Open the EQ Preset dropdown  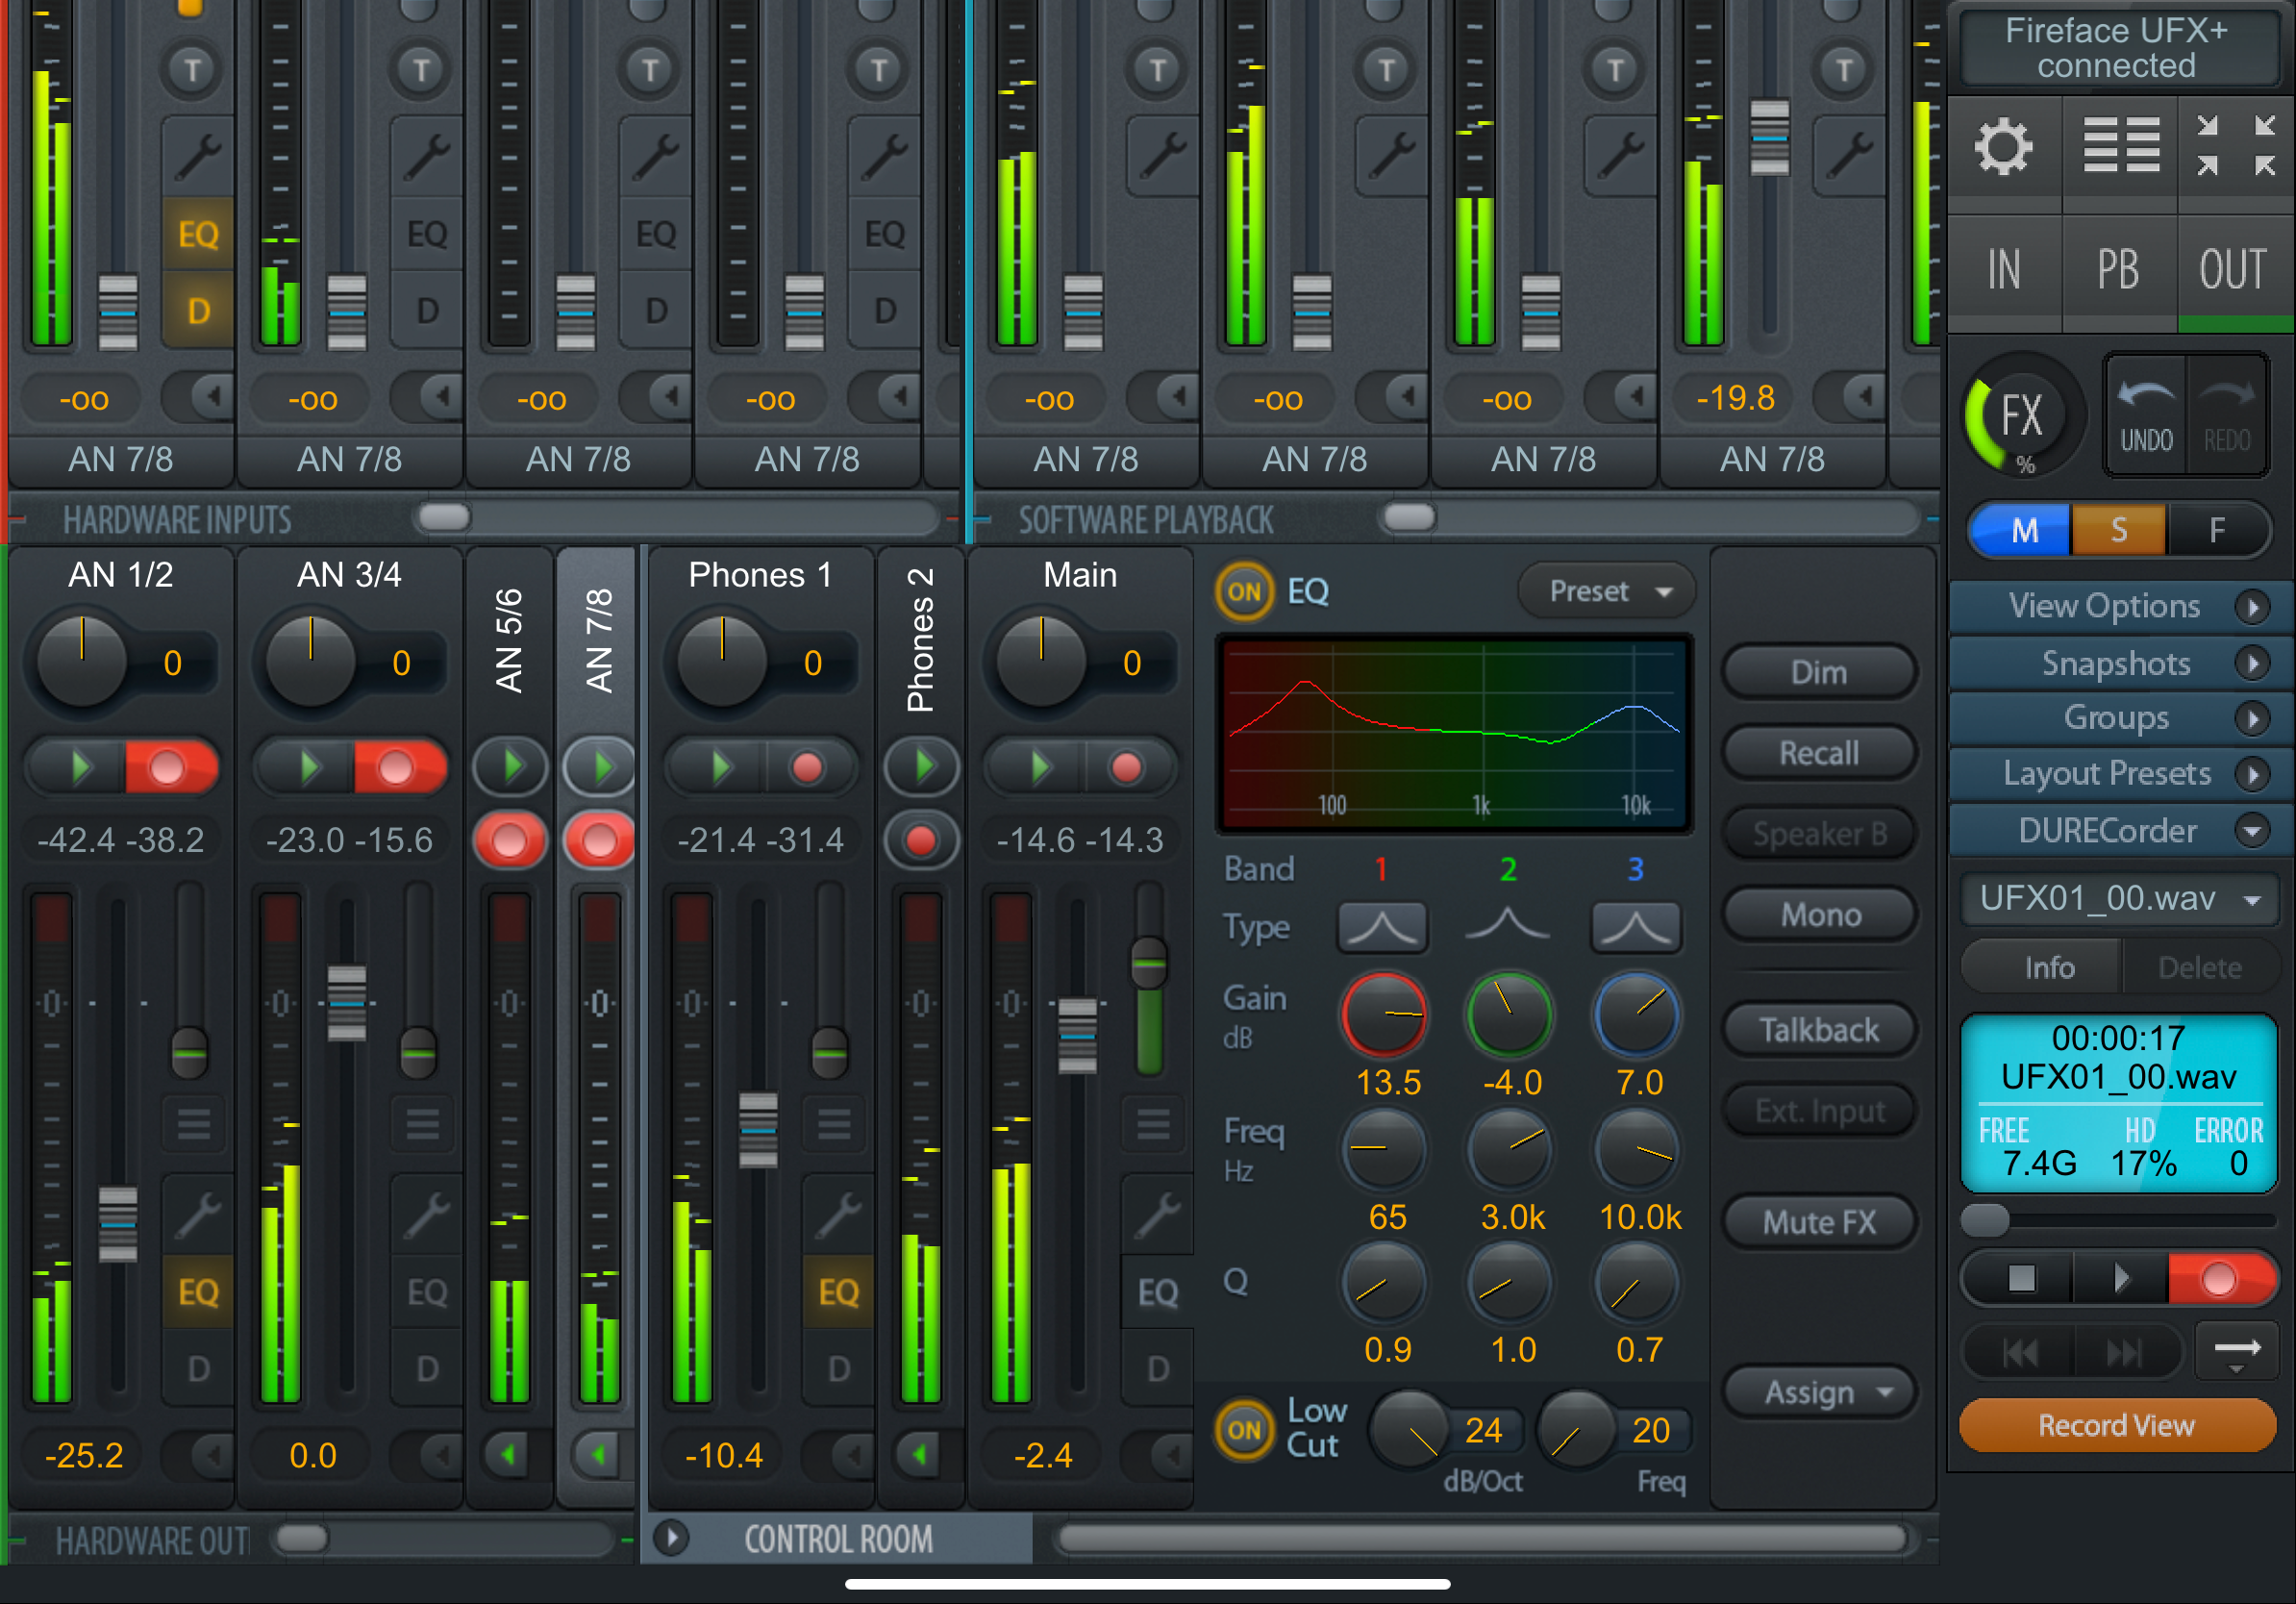(x=1607, y=591)
